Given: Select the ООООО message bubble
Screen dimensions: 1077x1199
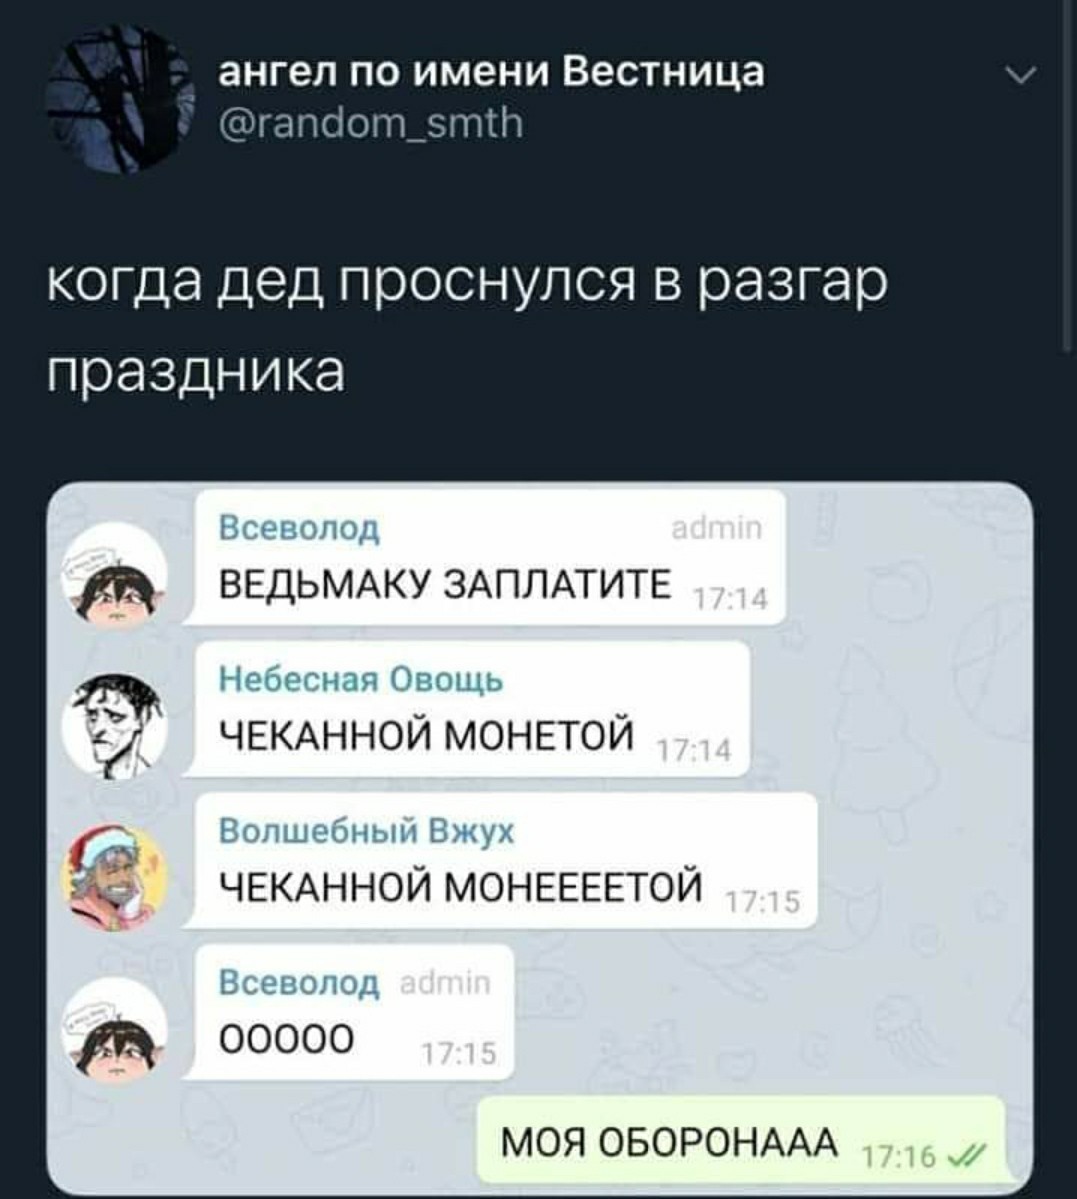Looking at the screenshot, I should click(350, 1012).
